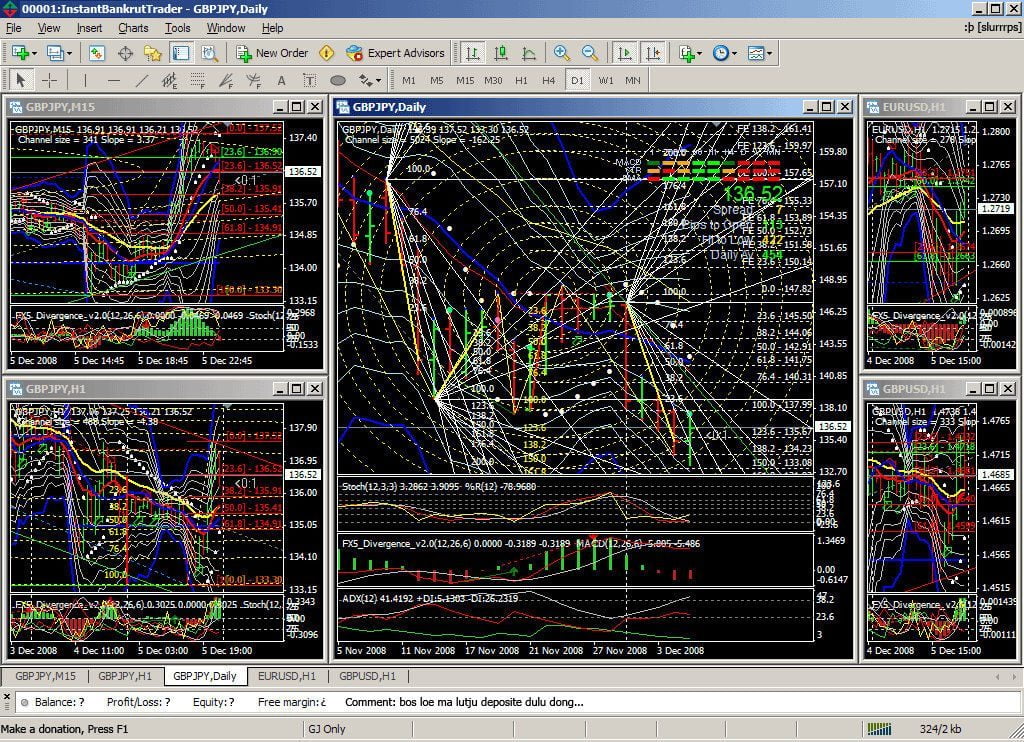Click the Zoom Out magnifier icon
Screen dimensions: 1024x742
(590, 53)
